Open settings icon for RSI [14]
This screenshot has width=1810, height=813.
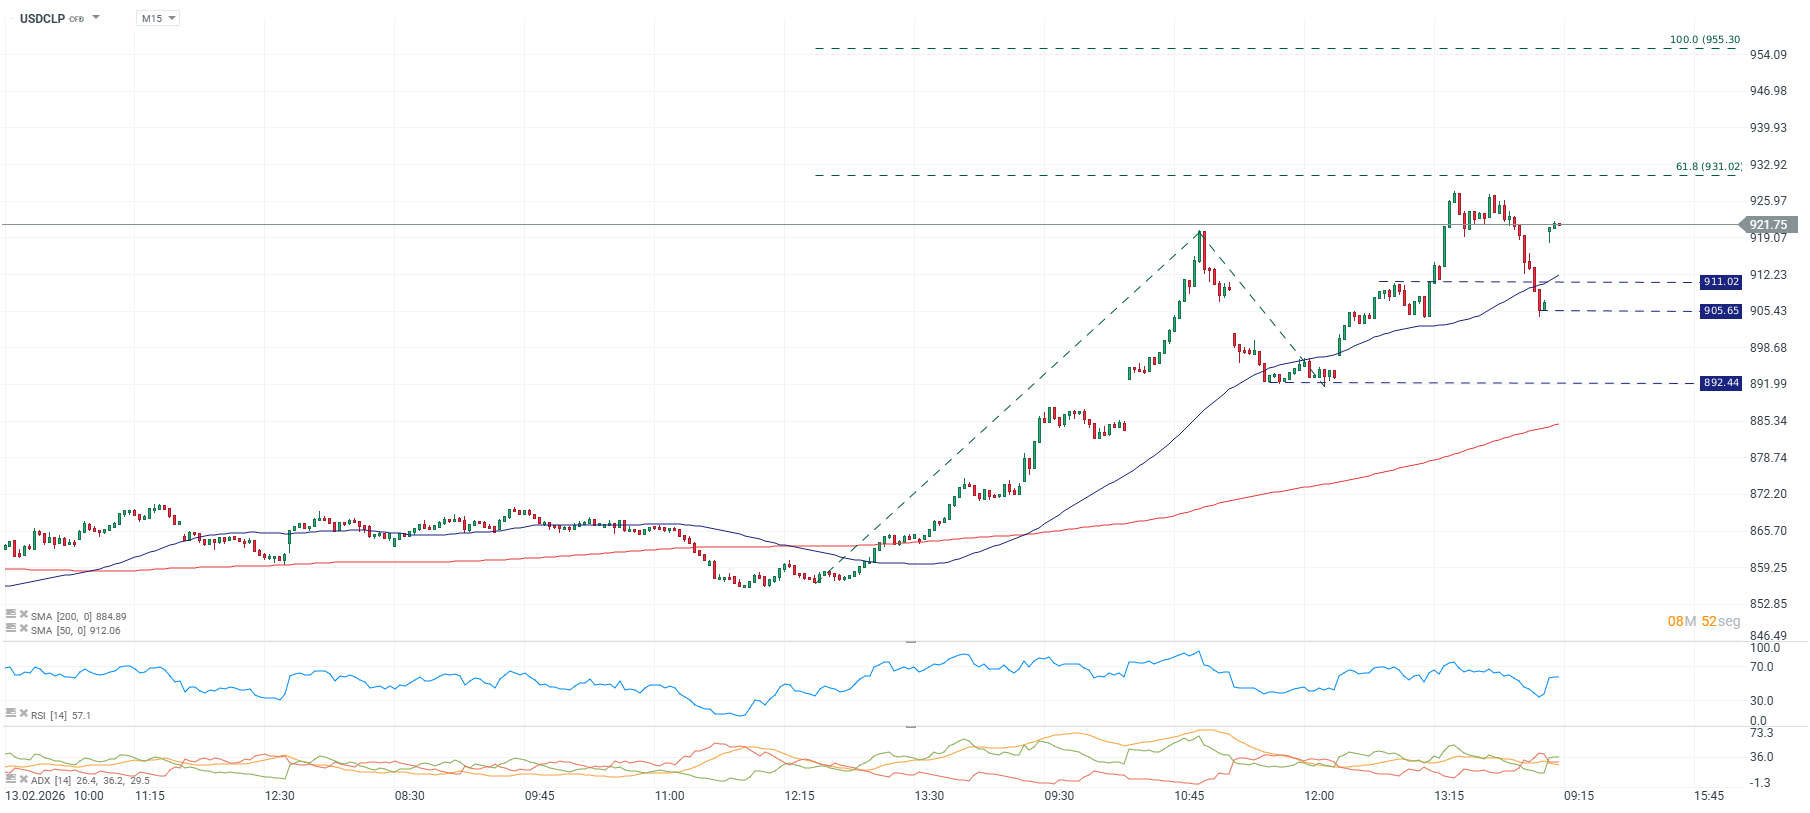click(11, 713)
